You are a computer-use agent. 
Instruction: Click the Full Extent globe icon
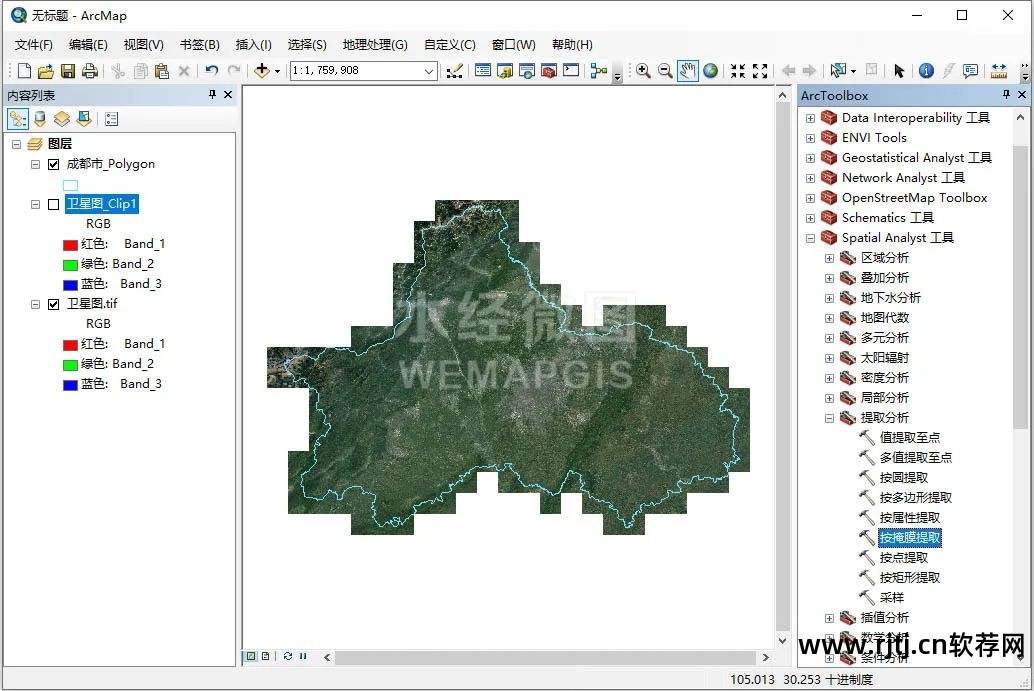[710, 71]
